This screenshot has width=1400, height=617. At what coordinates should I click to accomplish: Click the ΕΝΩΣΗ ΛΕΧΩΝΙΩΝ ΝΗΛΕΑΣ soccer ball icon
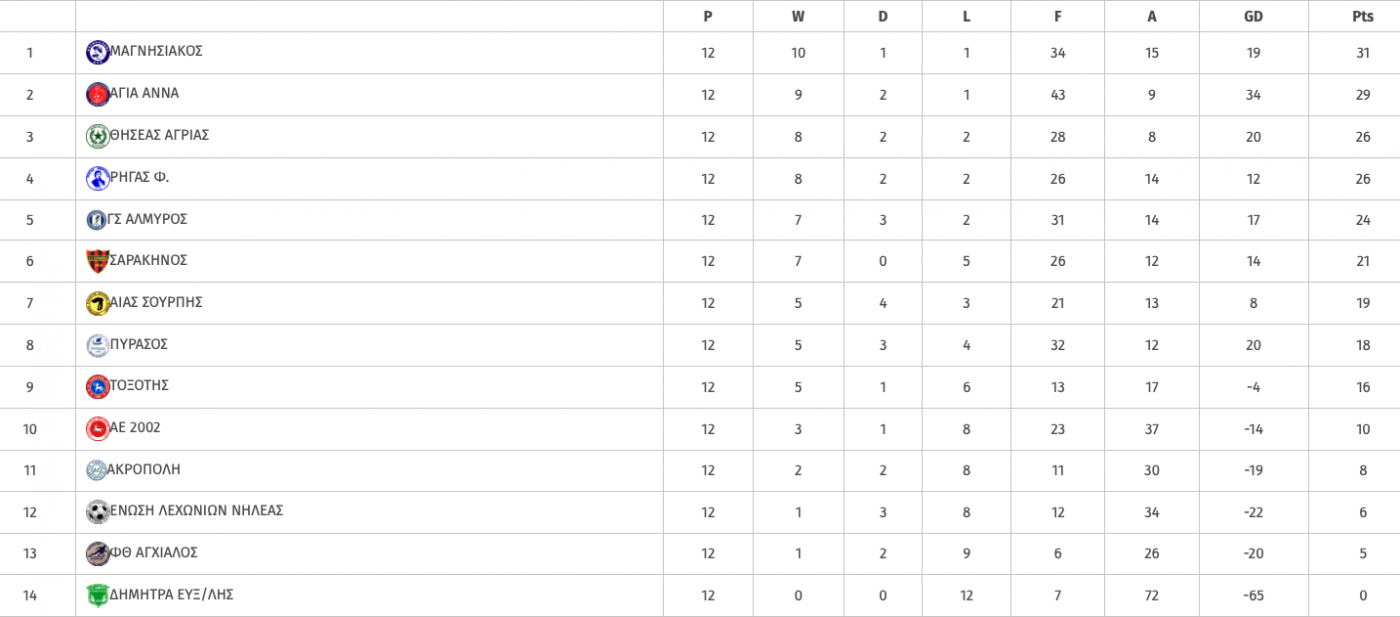tap(98, 512)
